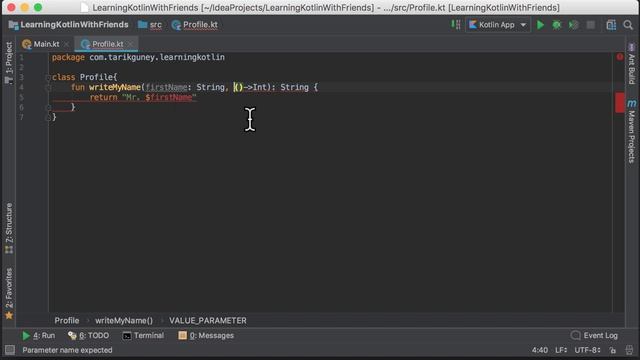Open LearningKotlinWithFriends project breadcrumb
The image size is (640, 360).
[x=69, y=25]
